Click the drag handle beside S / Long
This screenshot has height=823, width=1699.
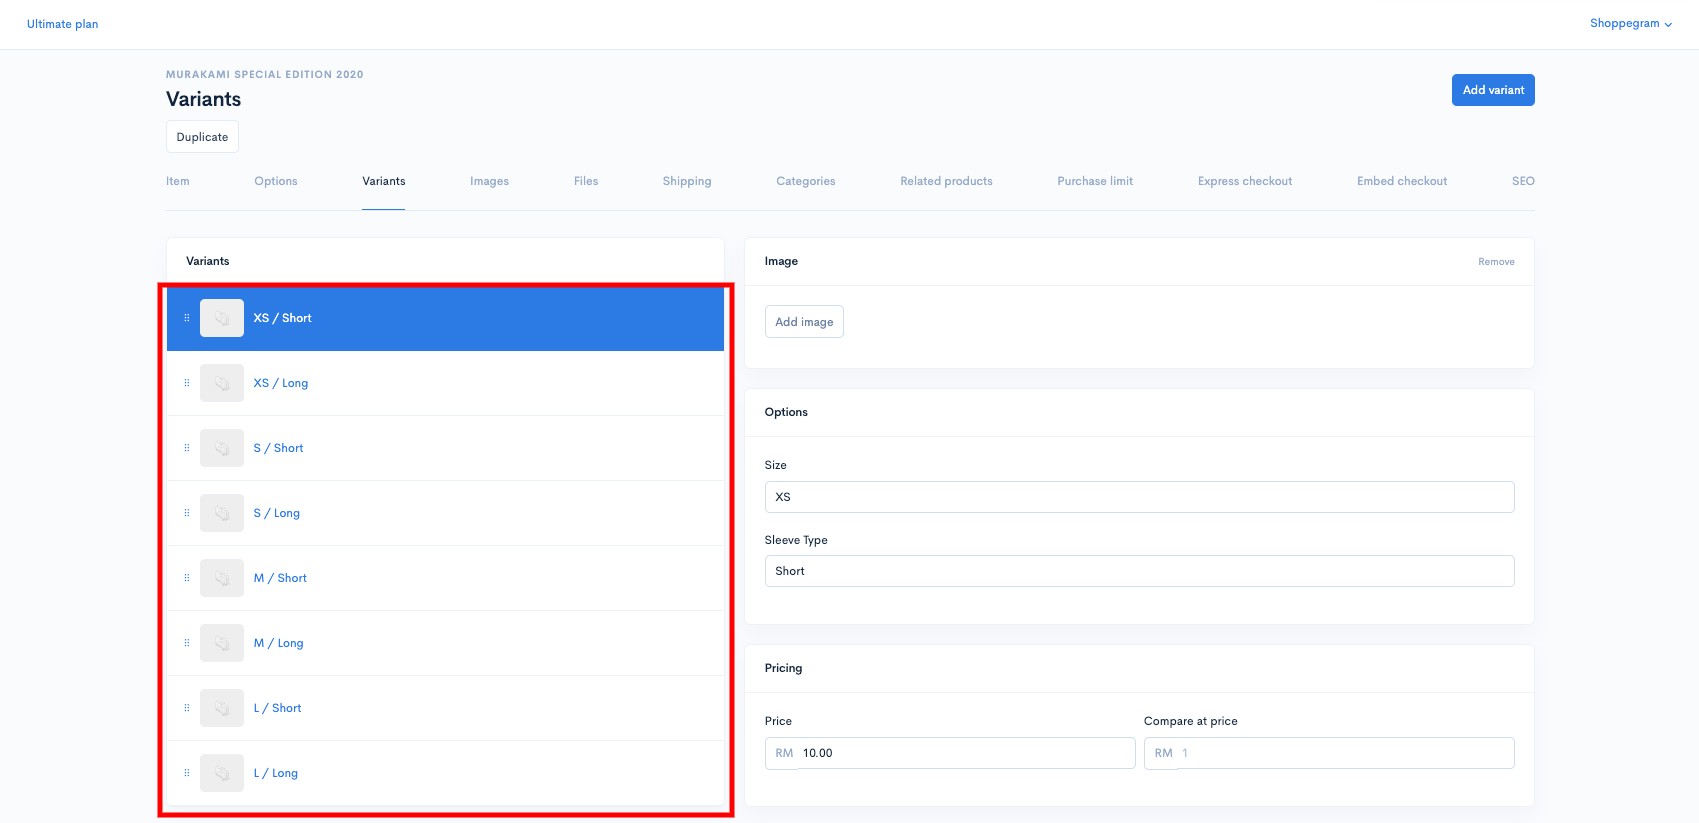click(x=186, y=513)
